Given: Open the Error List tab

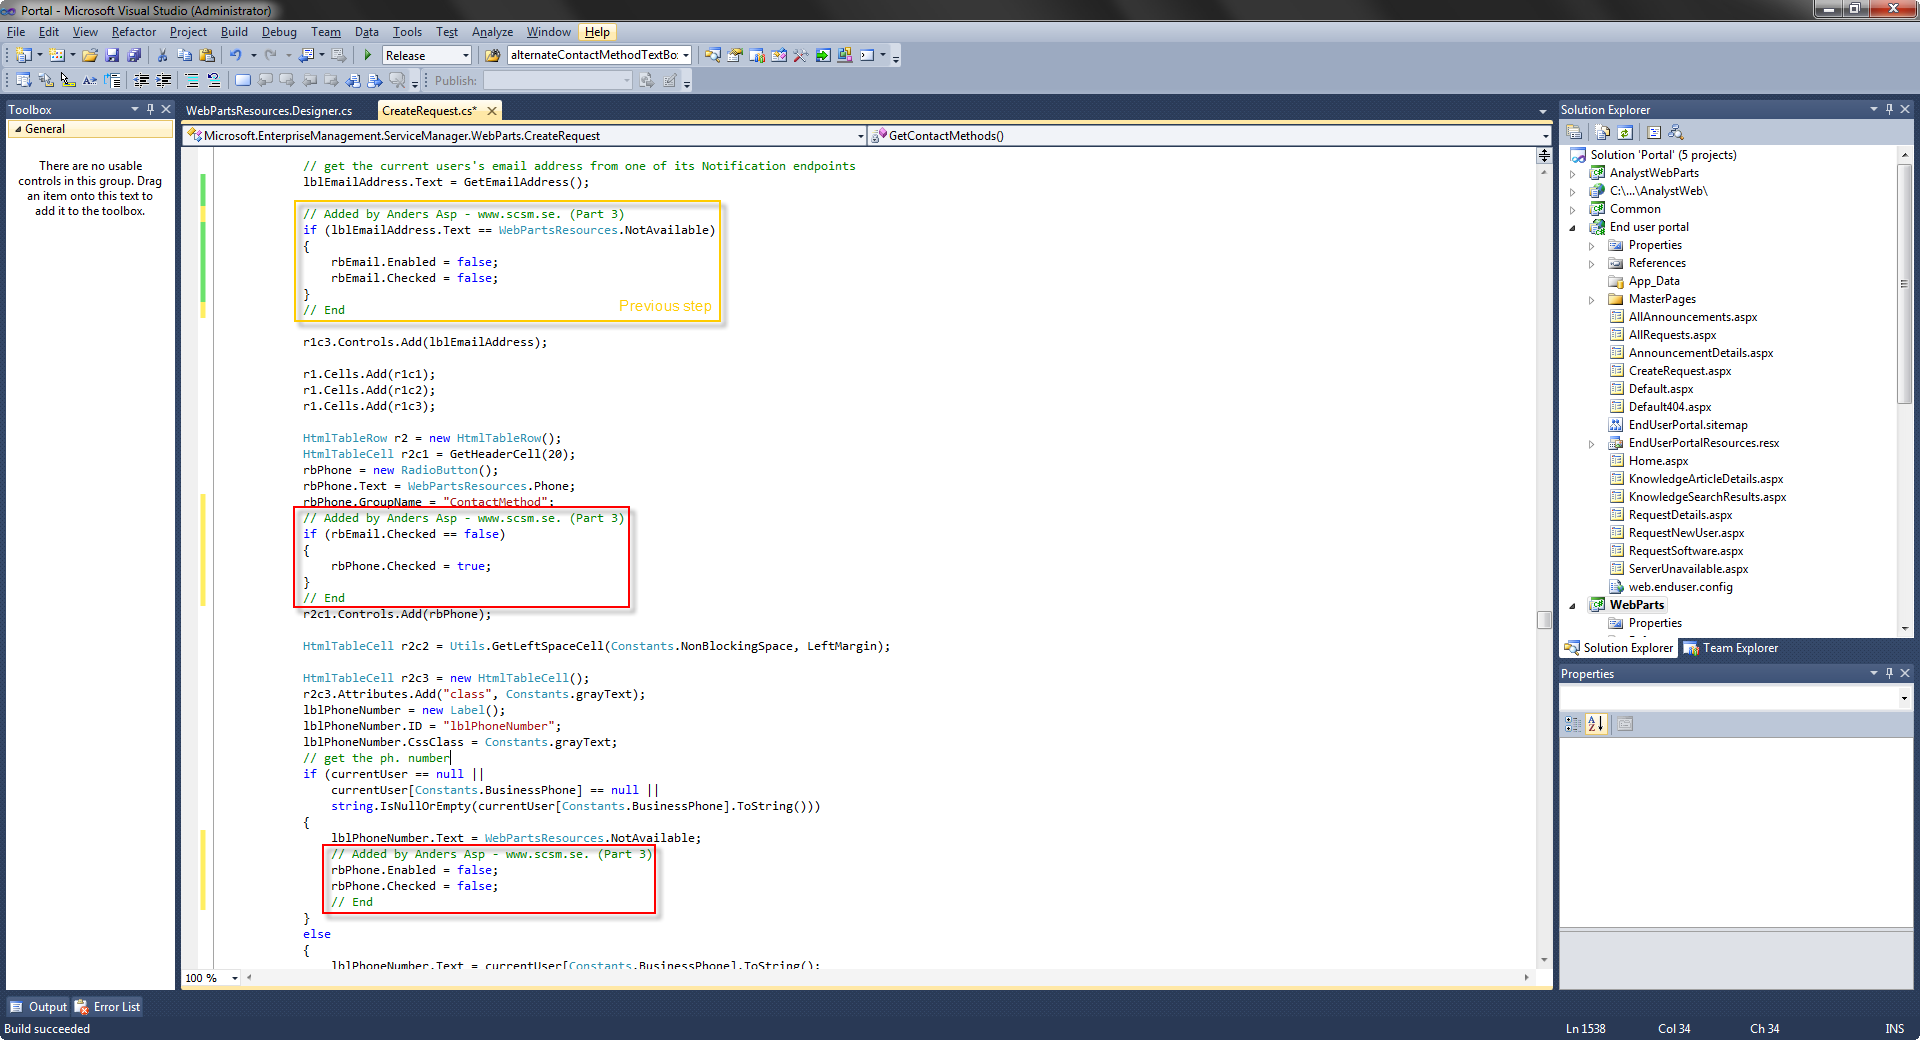Looking at the screenshot, I should click(x=107, y=1007).
